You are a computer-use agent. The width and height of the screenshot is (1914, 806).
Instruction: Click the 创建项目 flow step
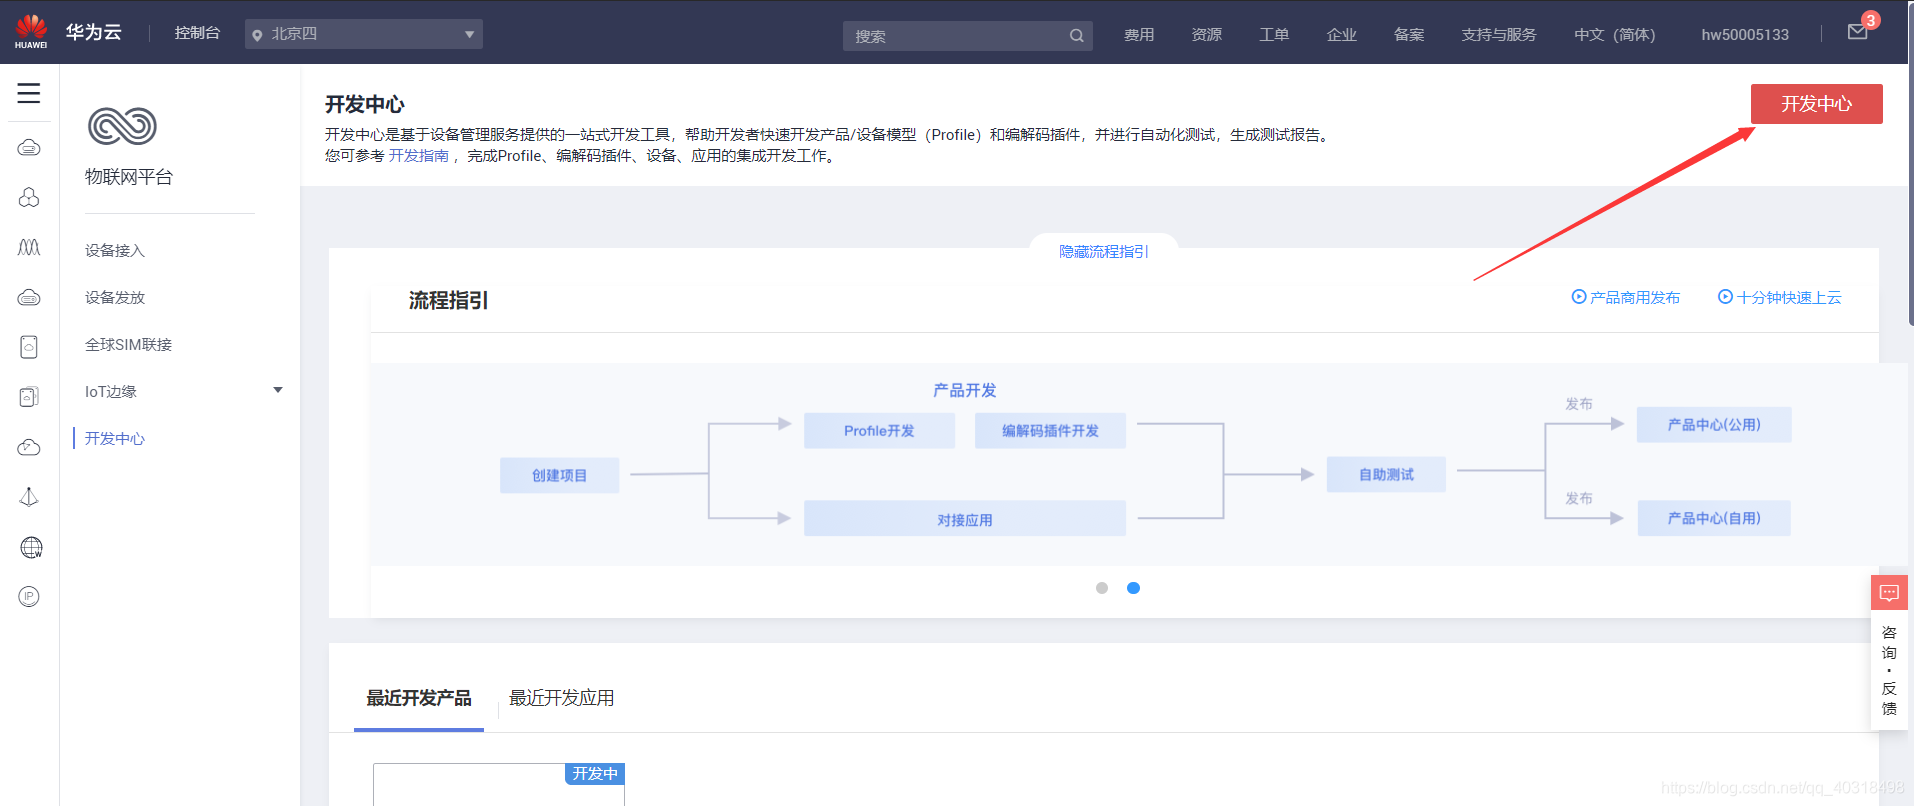(559, 475)
